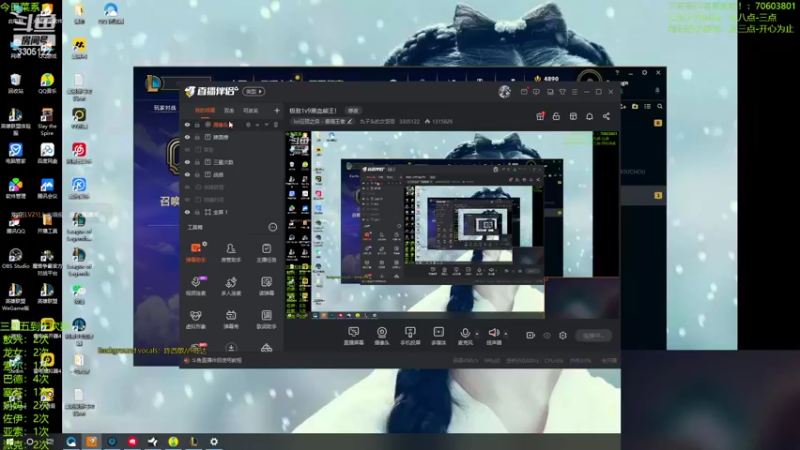Collapse the 工具箱 toolbox with circle button
The width and height of the screenshot is (800, 450).
(272, 227)
